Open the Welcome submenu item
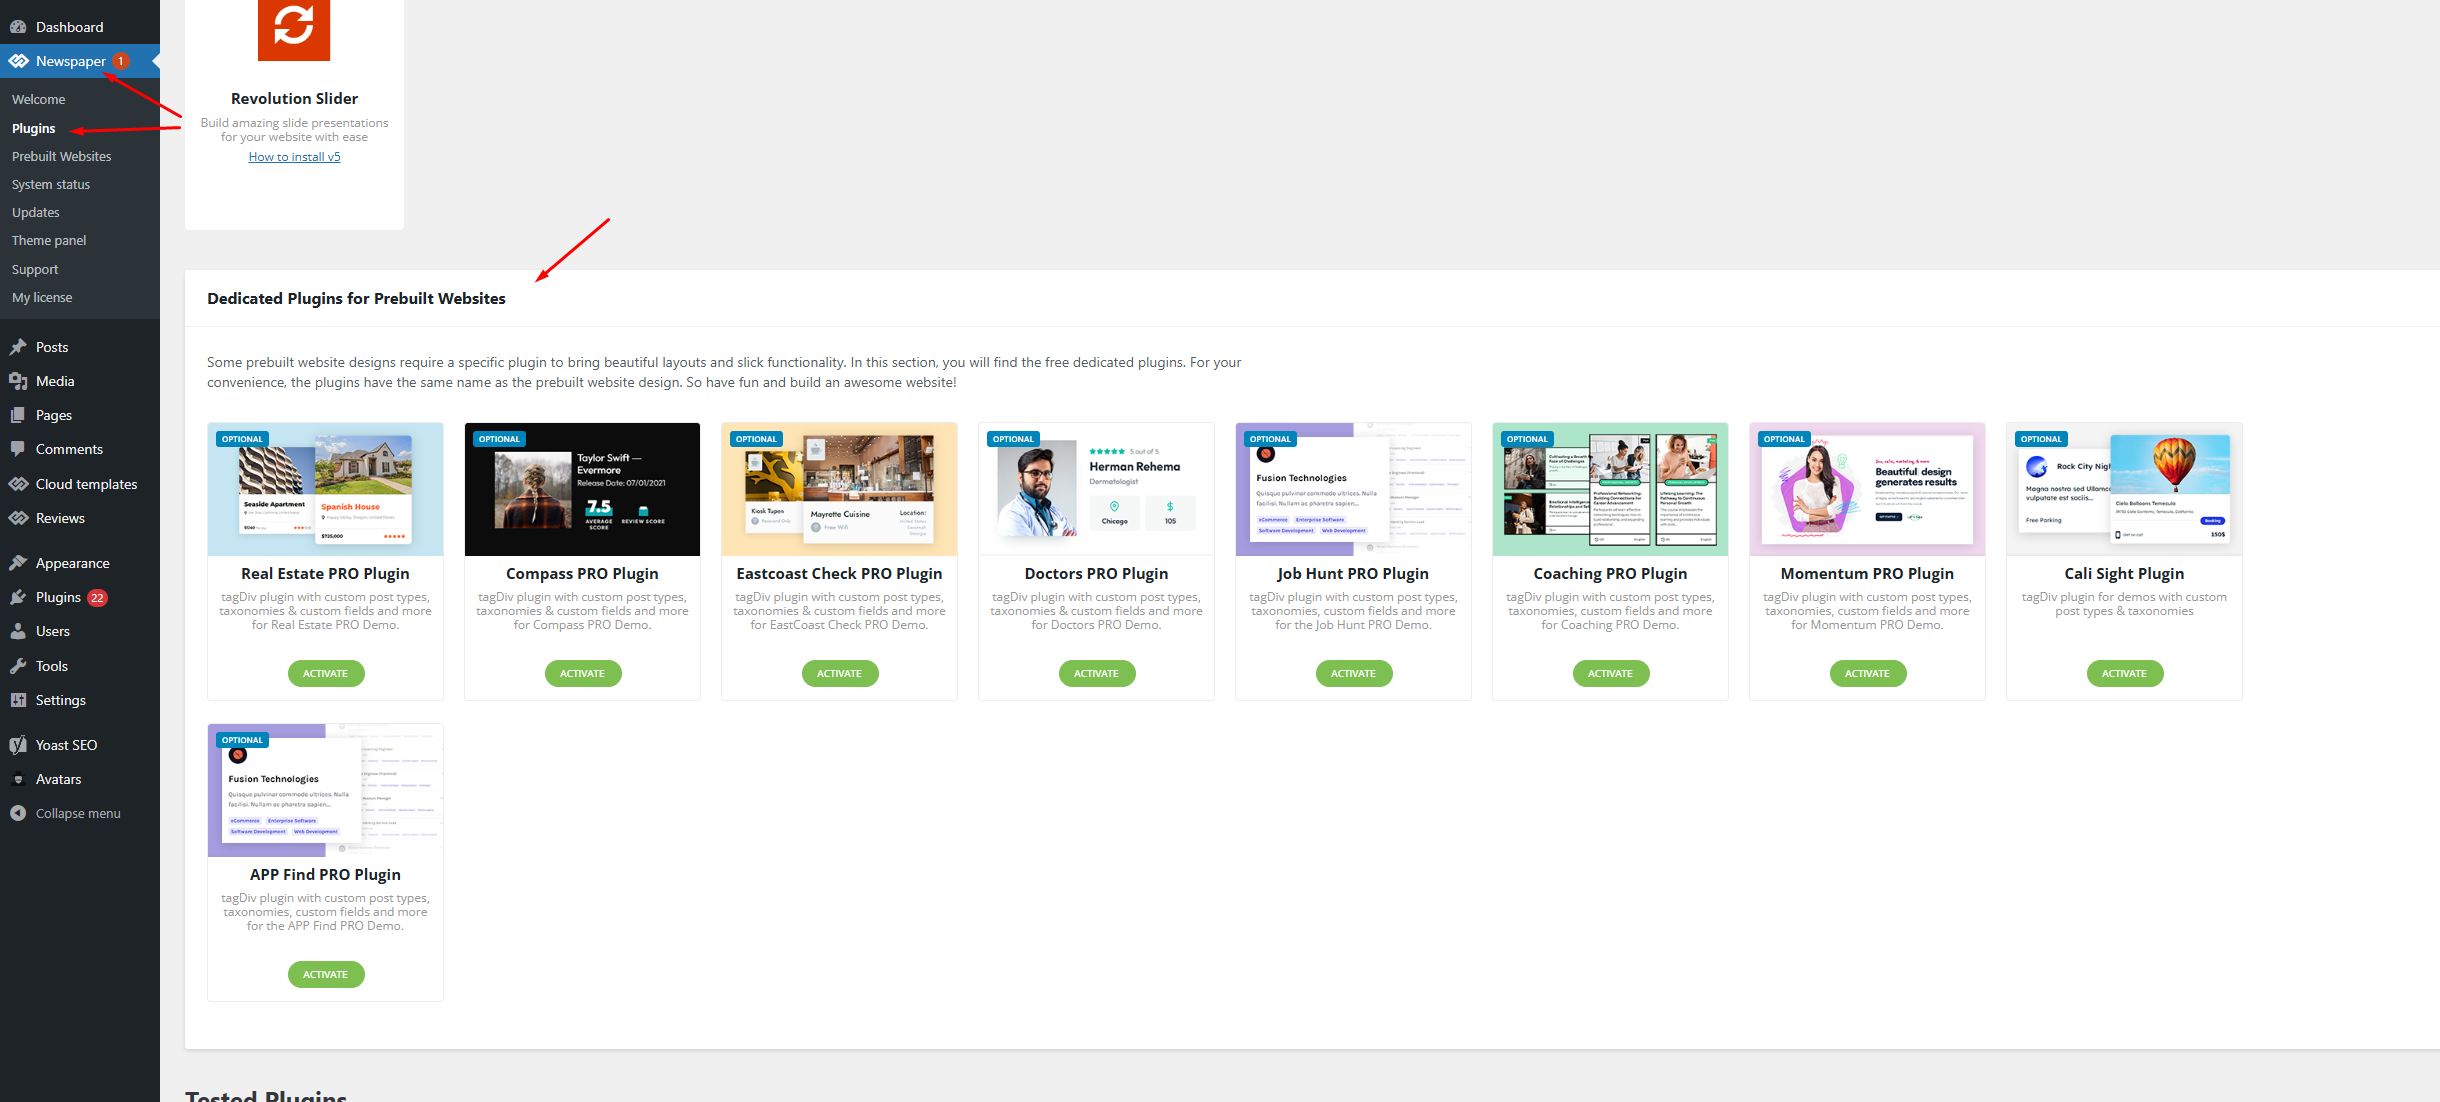 38,99
